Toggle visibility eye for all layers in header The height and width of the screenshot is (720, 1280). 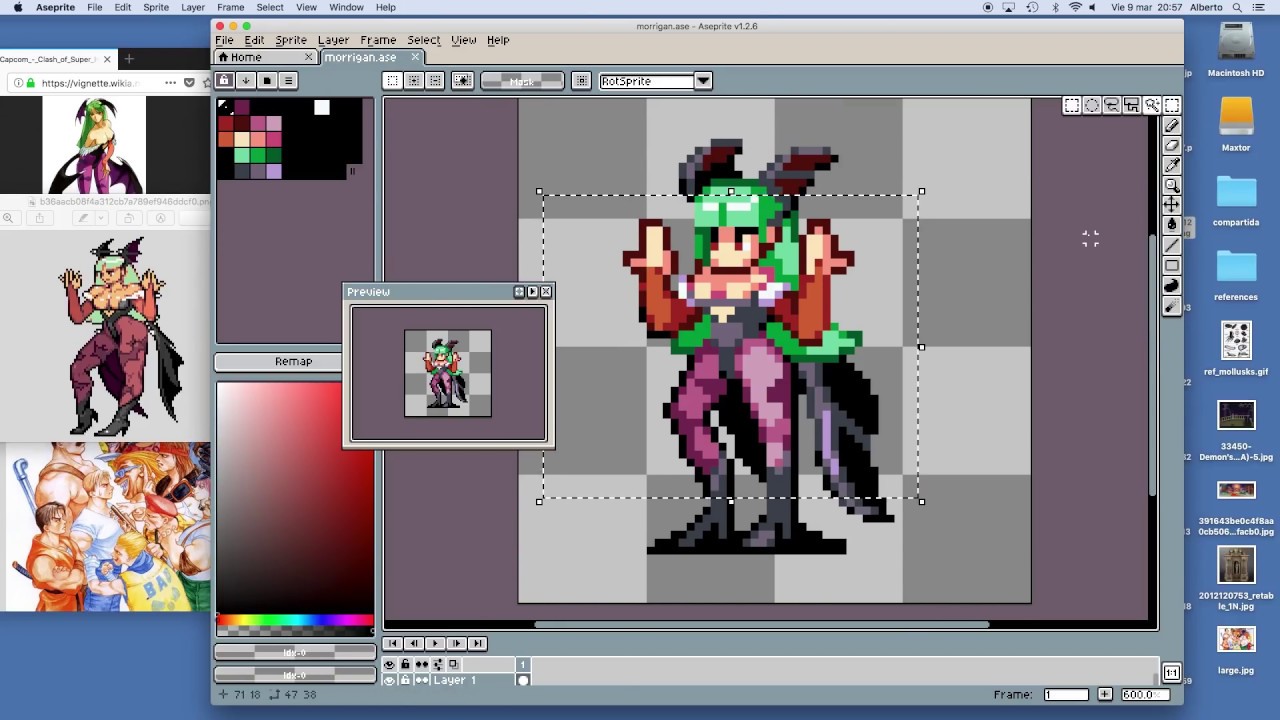click(x=389, y=664)
